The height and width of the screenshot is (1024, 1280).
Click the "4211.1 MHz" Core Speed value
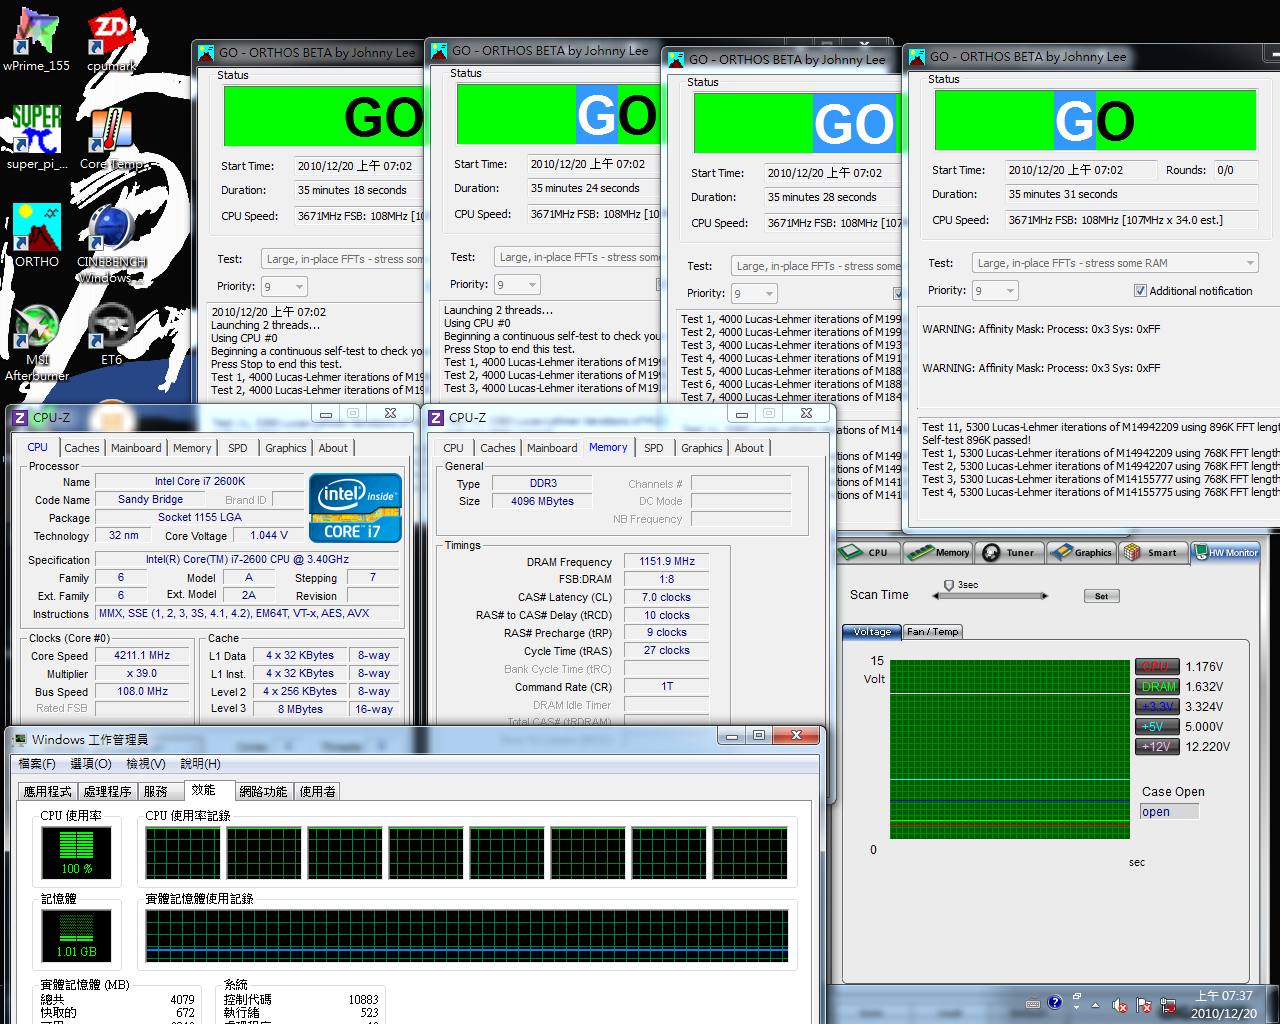pos(142,655)
